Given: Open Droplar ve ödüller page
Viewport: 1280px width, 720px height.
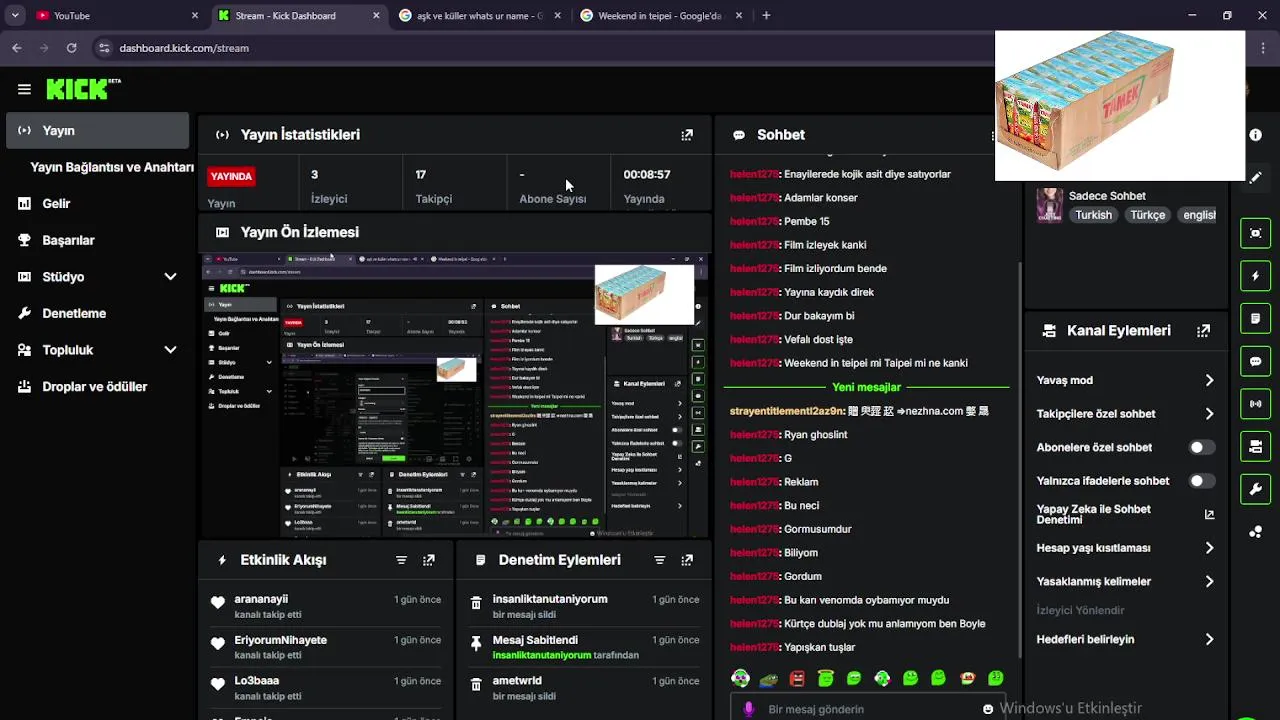Looking at the screenshot, I should point(97,386).
